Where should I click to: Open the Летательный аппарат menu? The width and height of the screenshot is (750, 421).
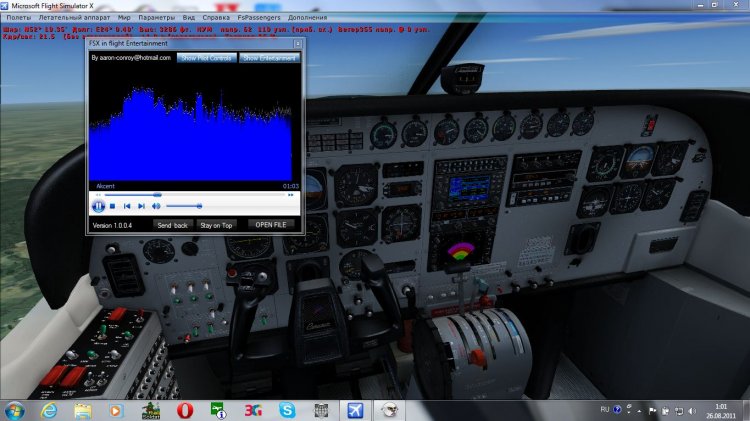[x=74, y=17]
